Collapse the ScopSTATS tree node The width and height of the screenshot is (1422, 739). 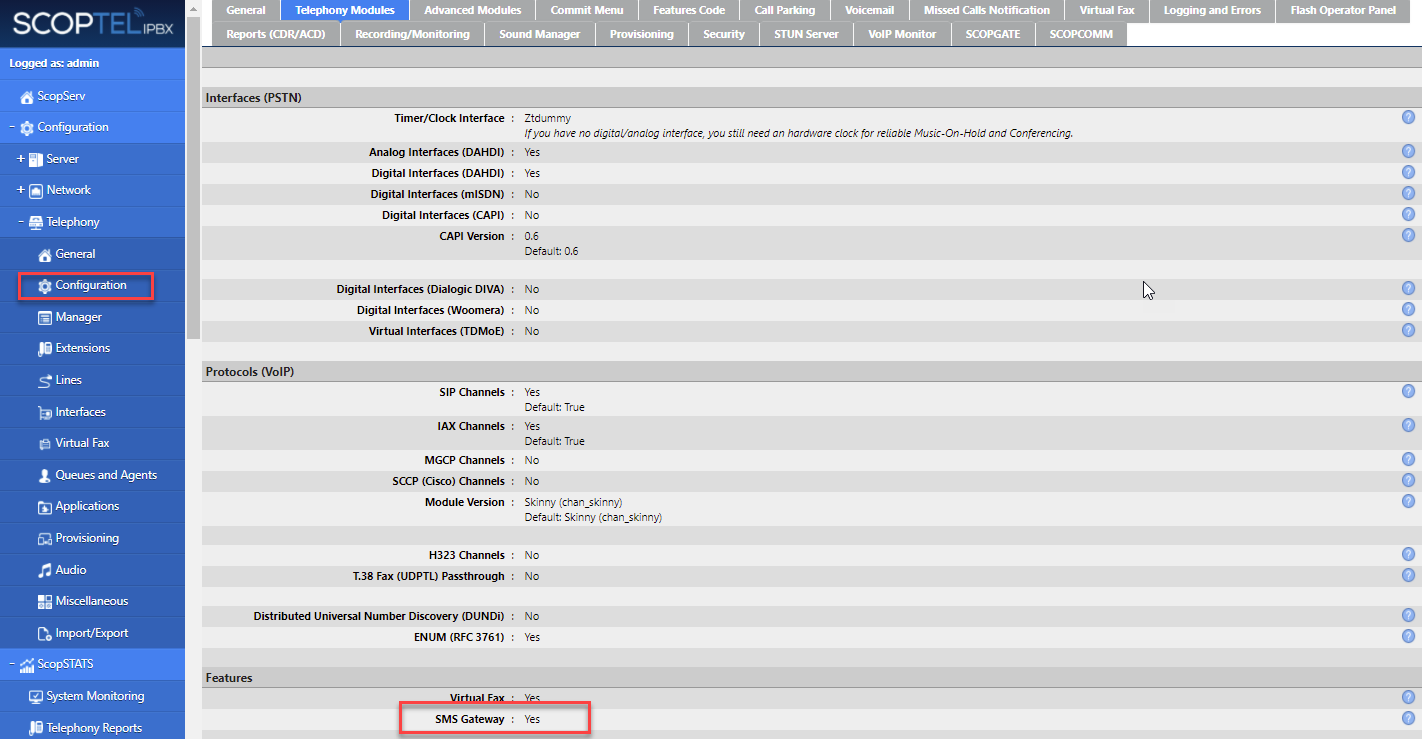[12, 664]
